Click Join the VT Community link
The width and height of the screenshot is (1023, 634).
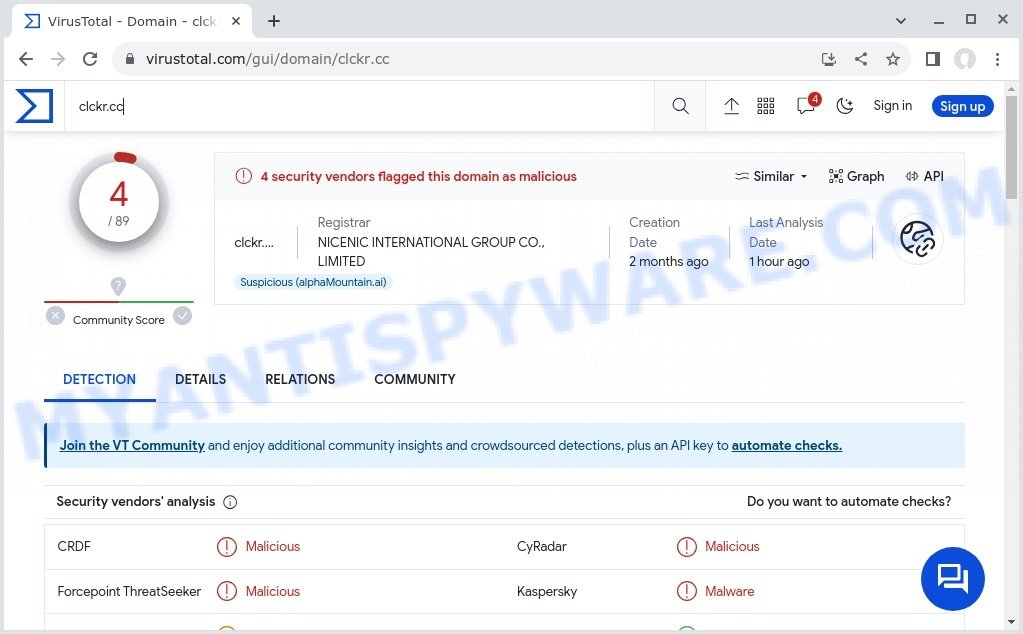click(132, 445)
